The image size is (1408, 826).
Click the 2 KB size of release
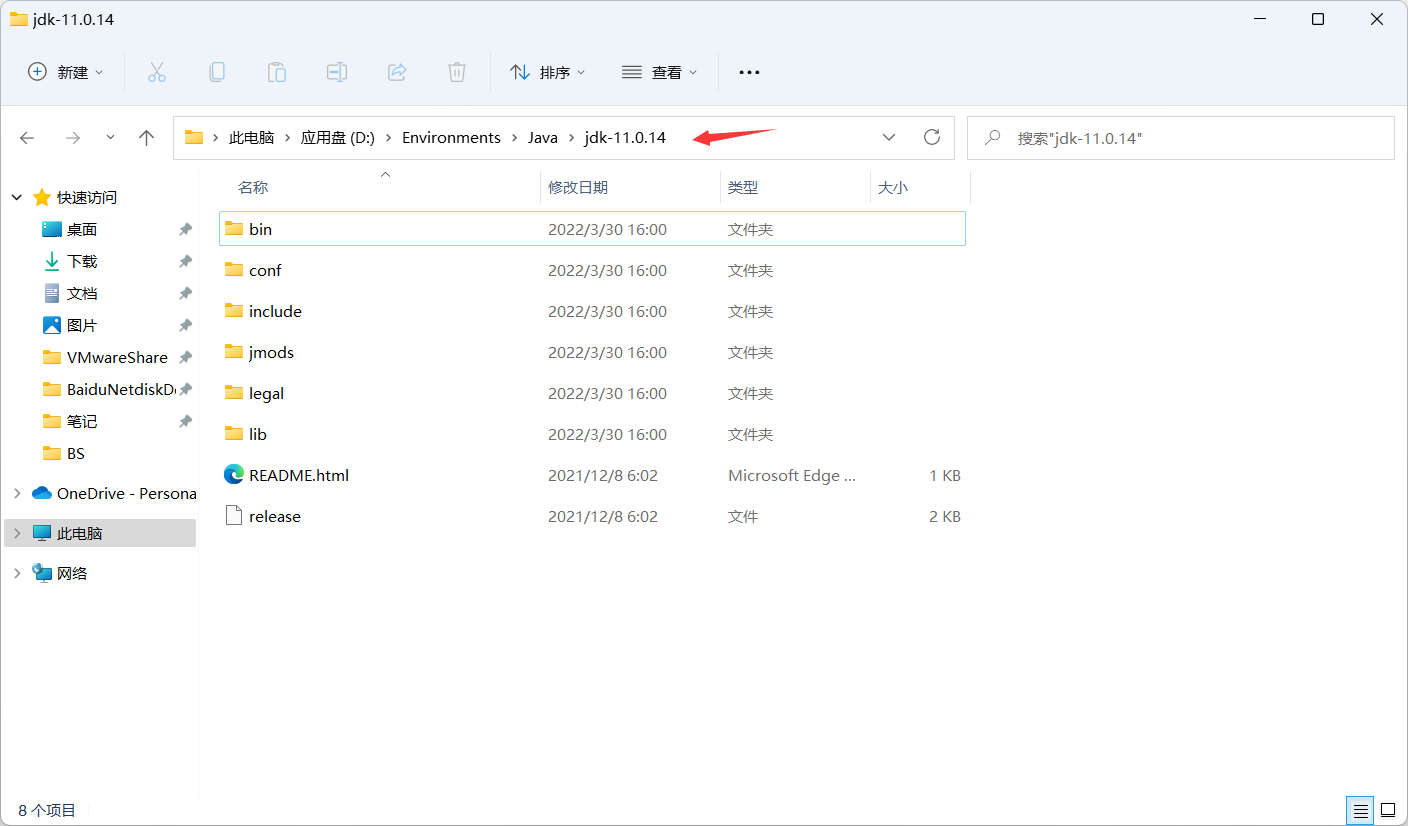(x=945, y=516)
